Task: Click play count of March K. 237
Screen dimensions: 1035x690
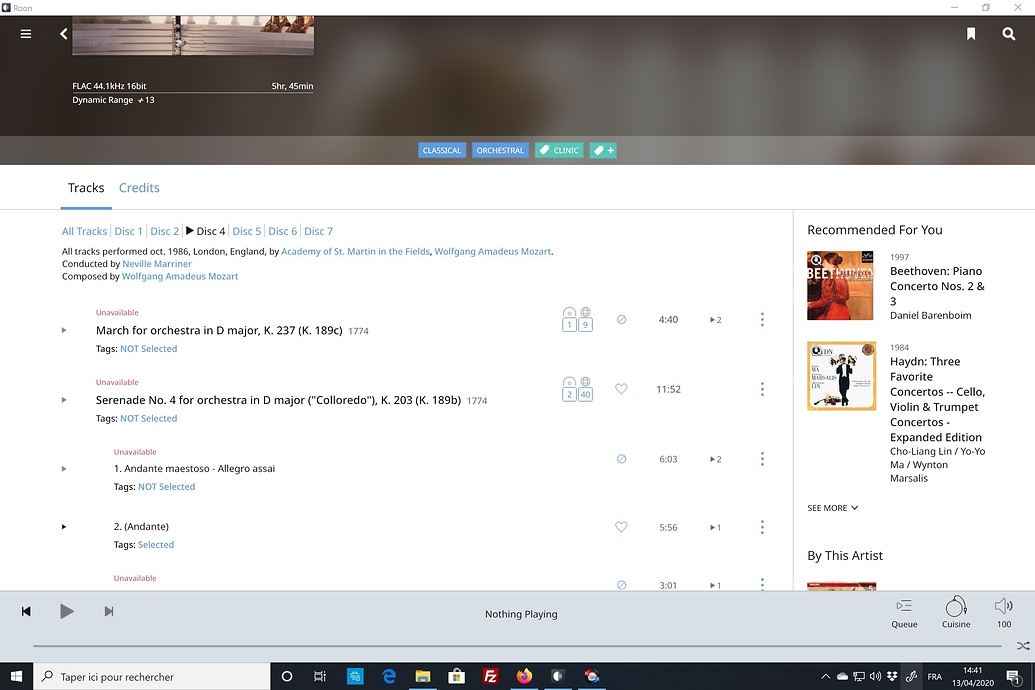Action: click(716, 320)
